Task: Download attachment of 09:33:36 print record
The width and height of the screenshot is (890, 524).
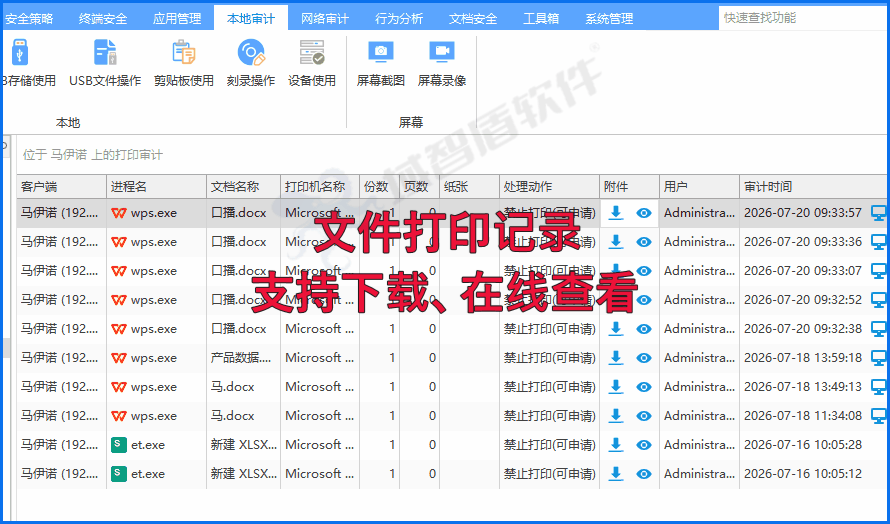Action: [x=615, y=242]
